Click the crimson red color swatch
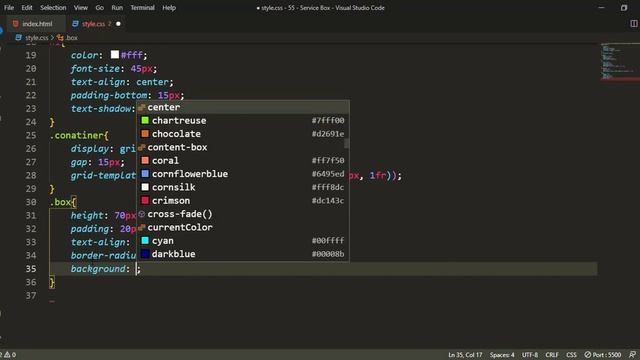This screenshot has height=360, width=640. [x=145, y=200]
